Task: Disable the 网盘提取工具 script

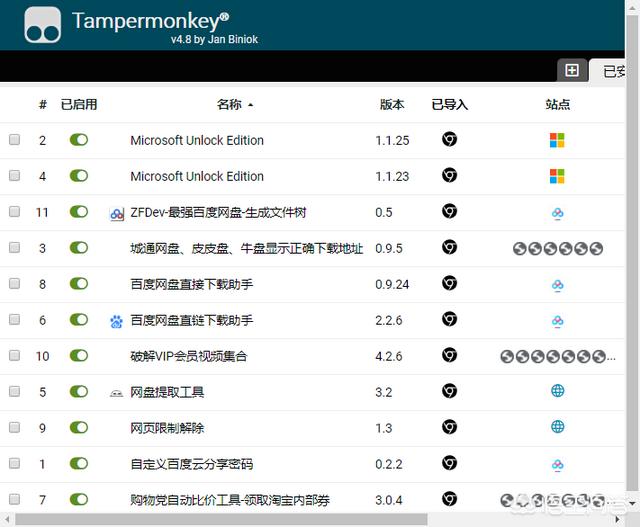Action: [x=79, y=391]
